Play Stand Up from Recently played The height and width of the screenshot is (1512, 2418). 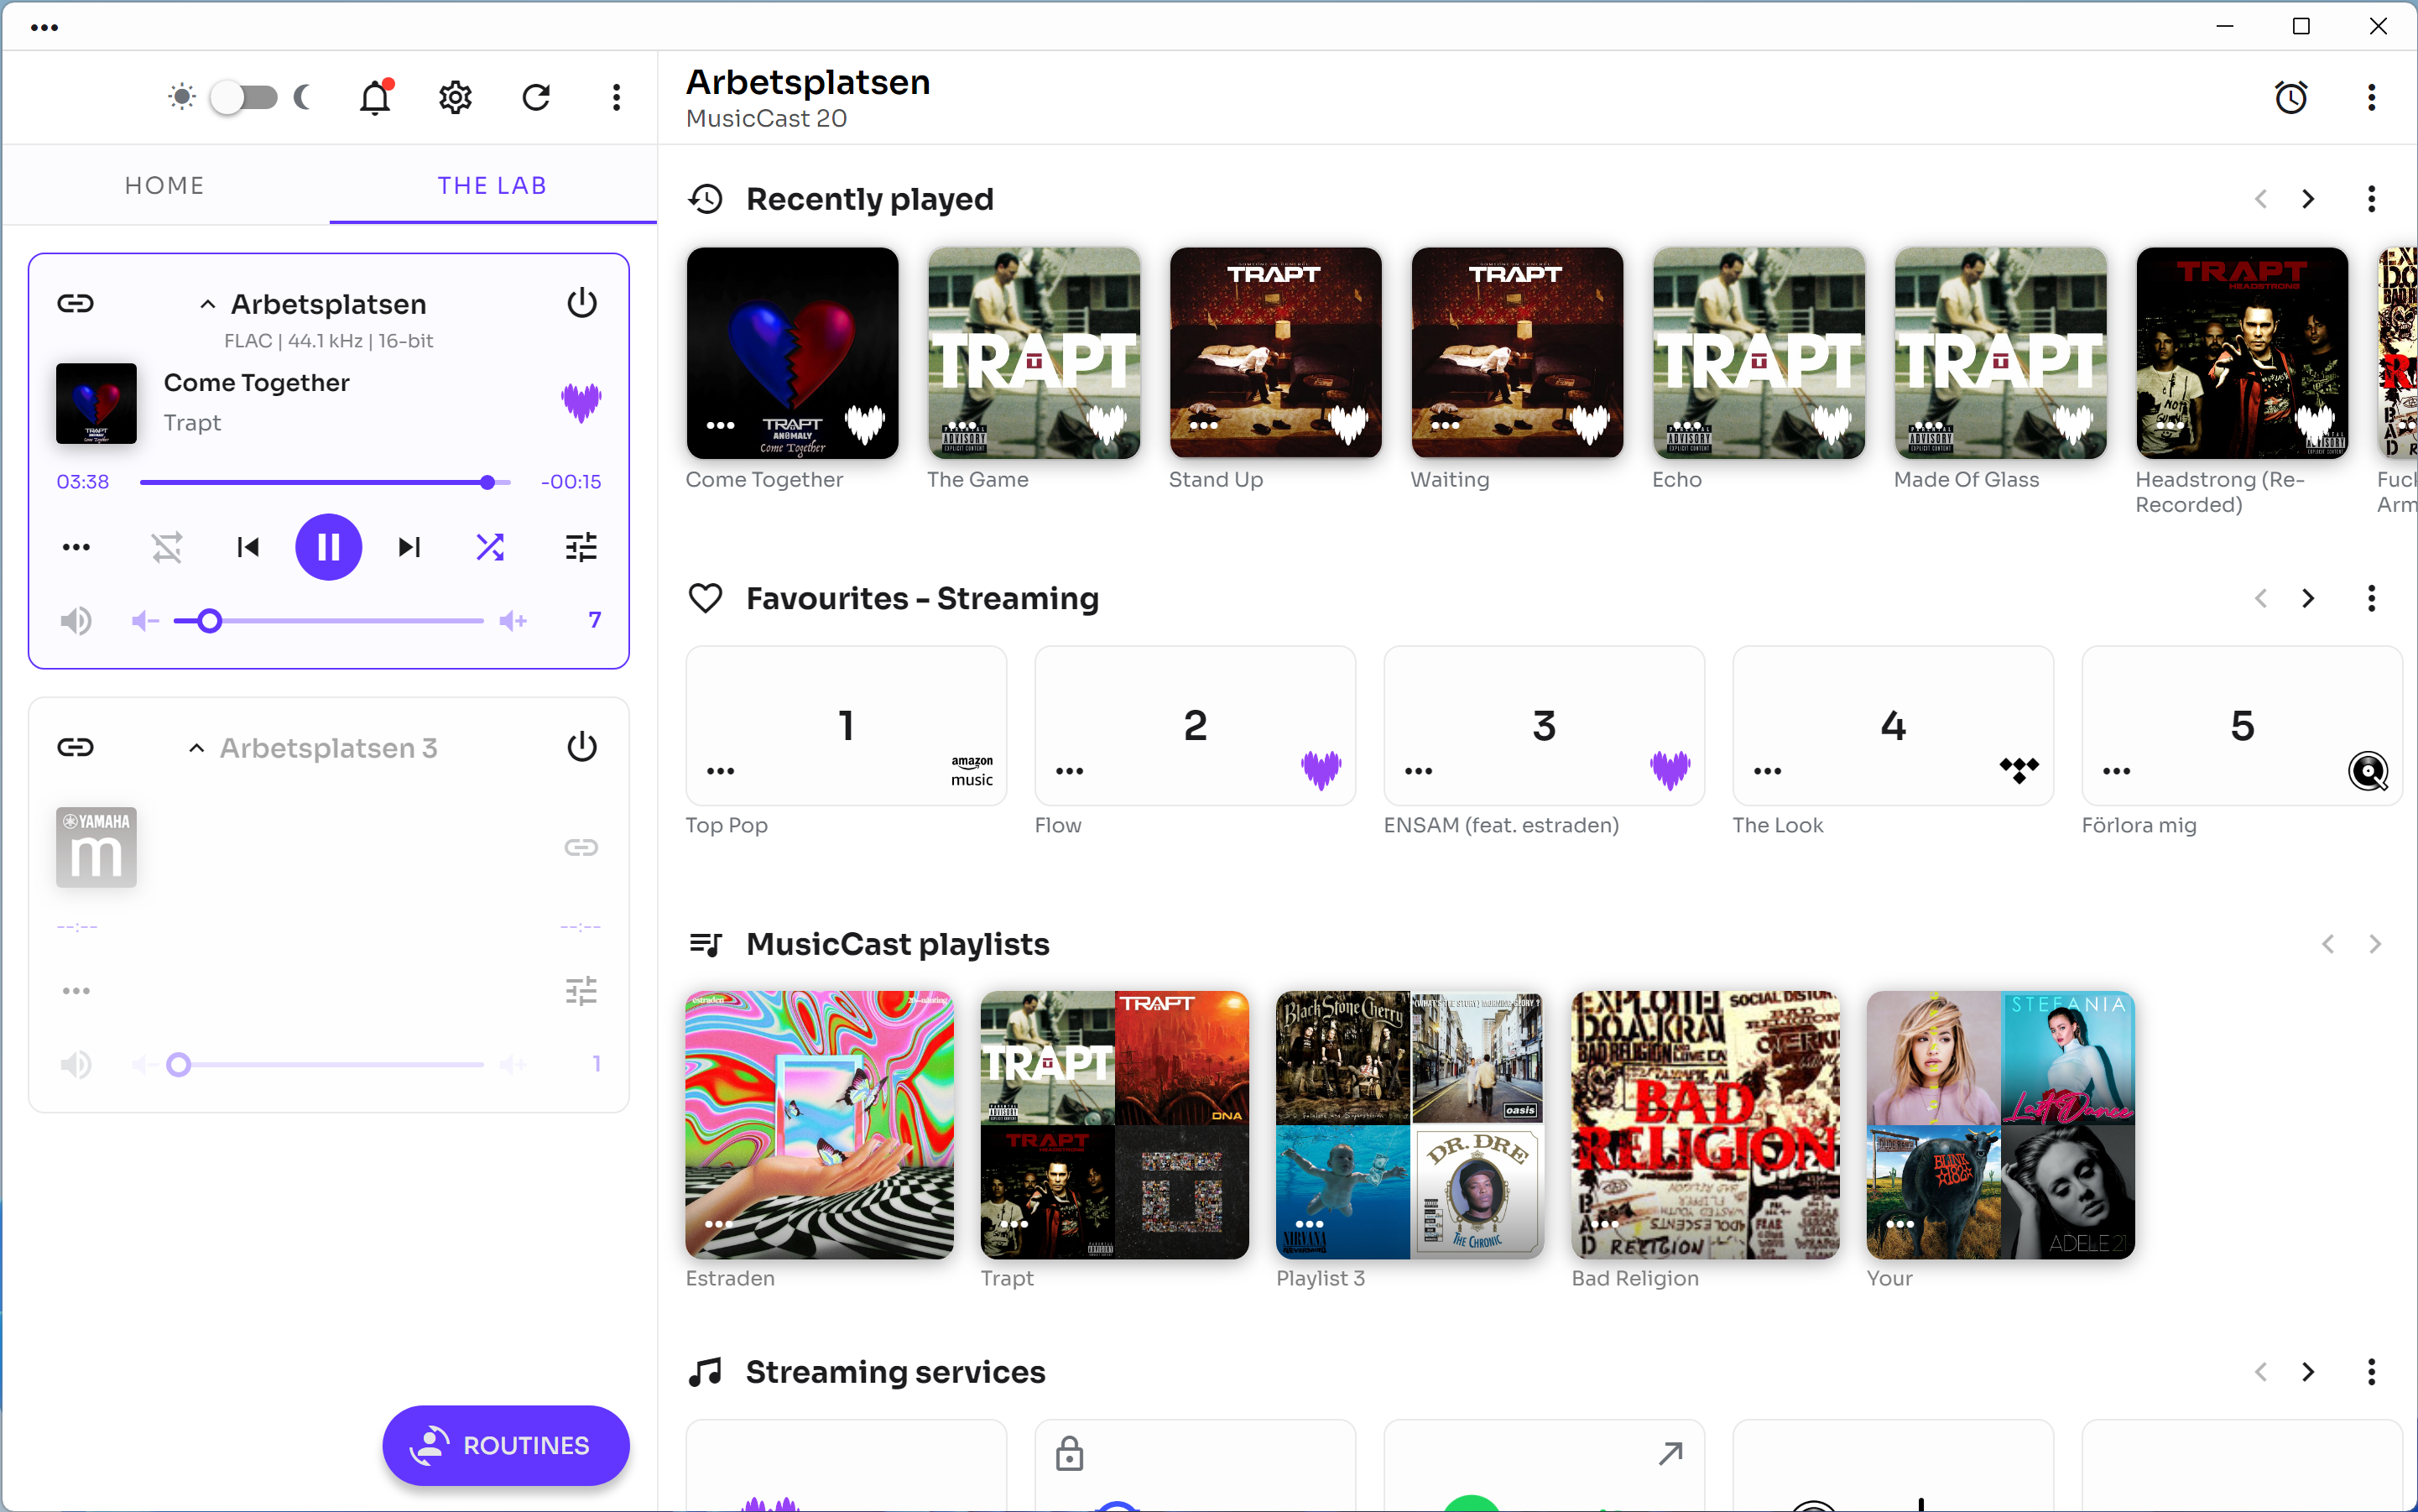tap(1275, 353)
